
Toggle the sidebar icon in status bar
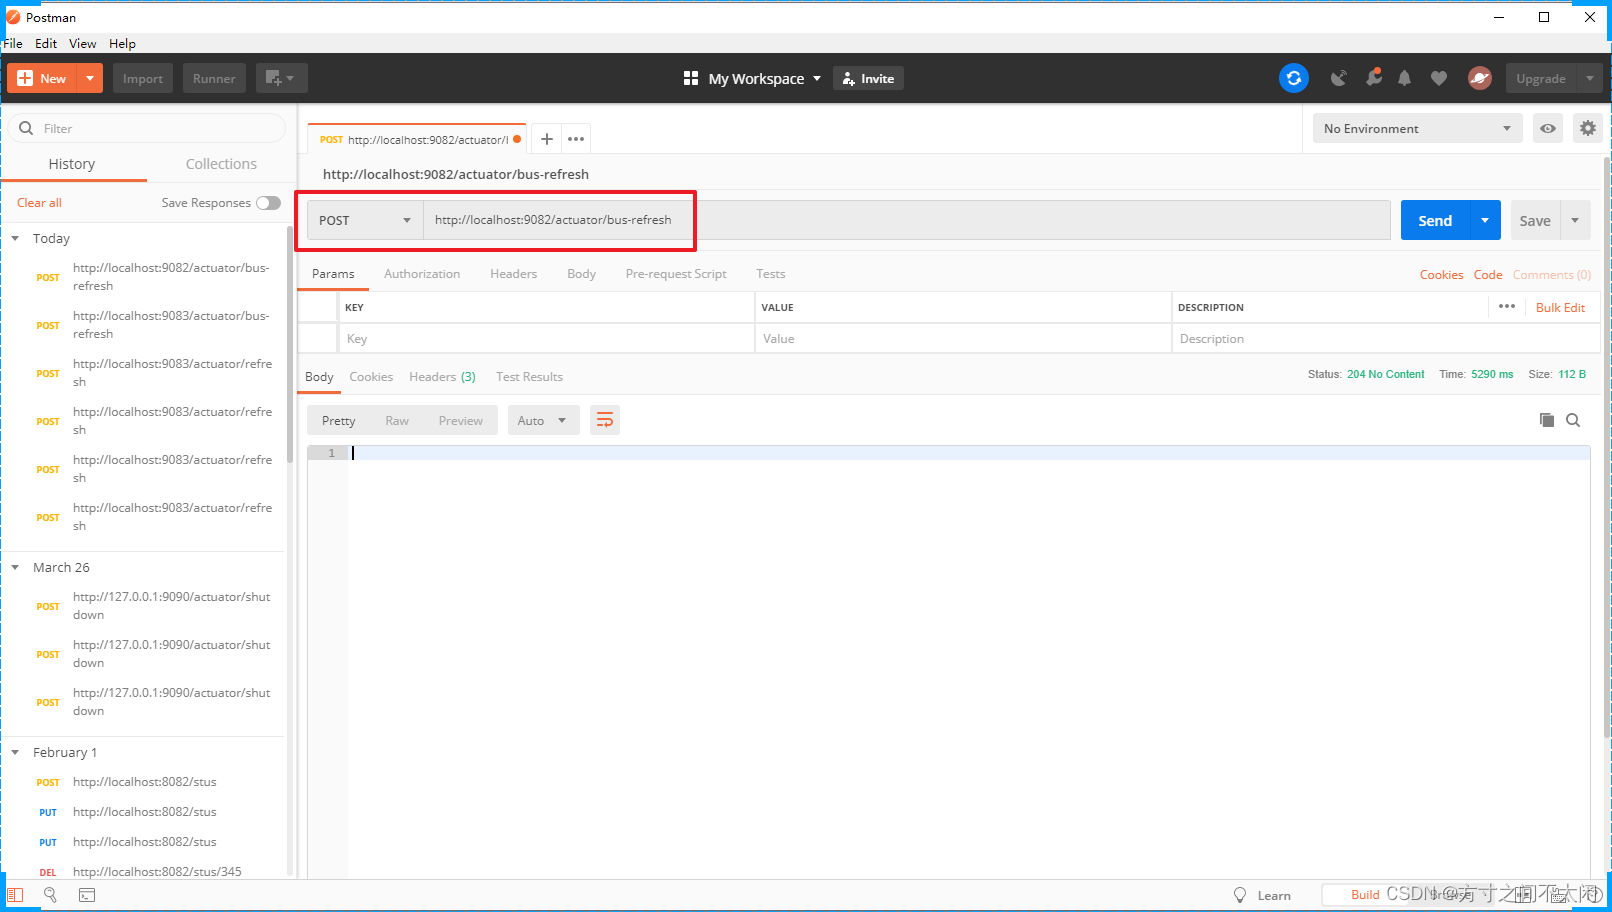tap(15, 895)
